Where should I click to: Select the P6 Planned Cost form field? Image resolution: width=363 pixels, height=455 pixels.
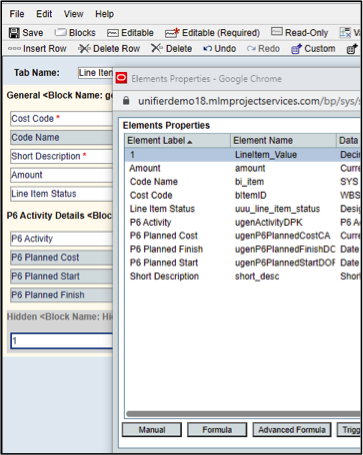[x=61, y=257]
